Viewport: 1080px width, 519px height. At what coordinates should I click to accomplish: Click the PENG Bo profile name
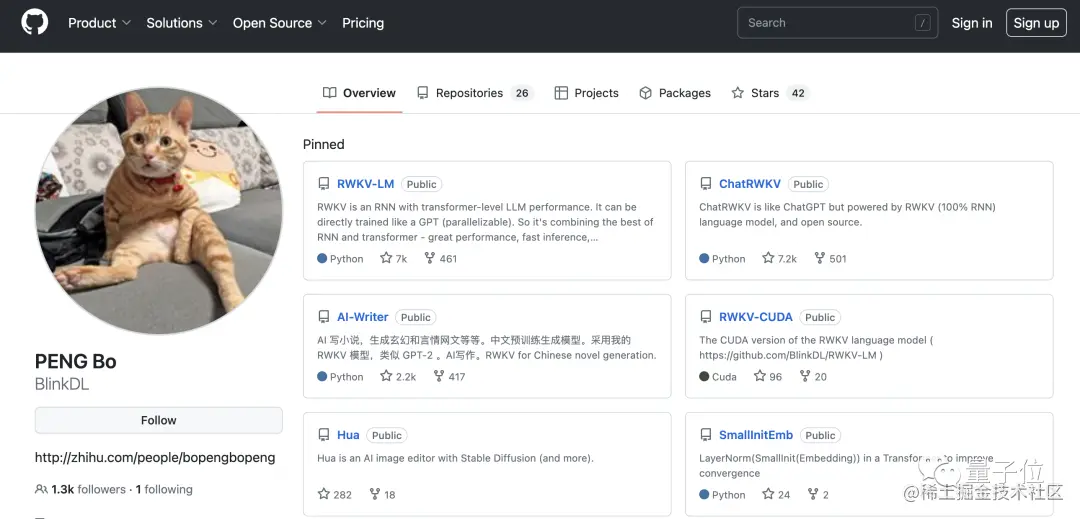(76, 361)
